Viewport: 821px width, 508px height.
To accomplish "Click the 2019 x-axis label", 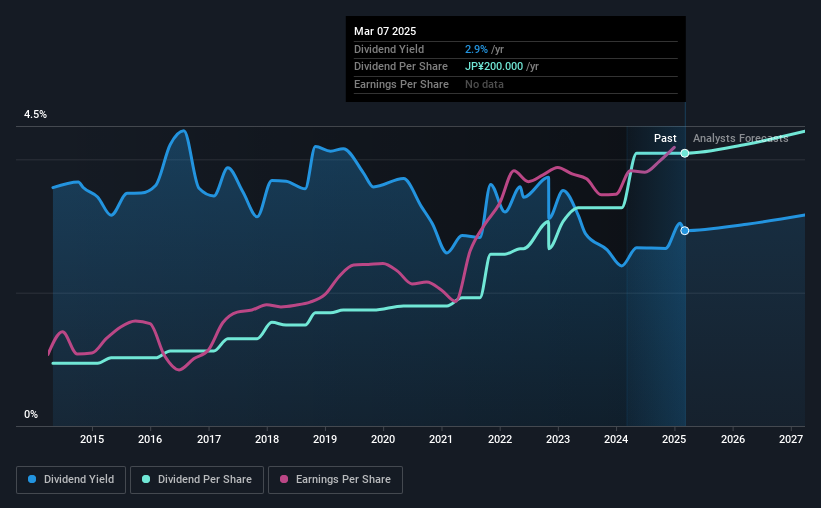I will pyautogui.click(x=325, y=439).
